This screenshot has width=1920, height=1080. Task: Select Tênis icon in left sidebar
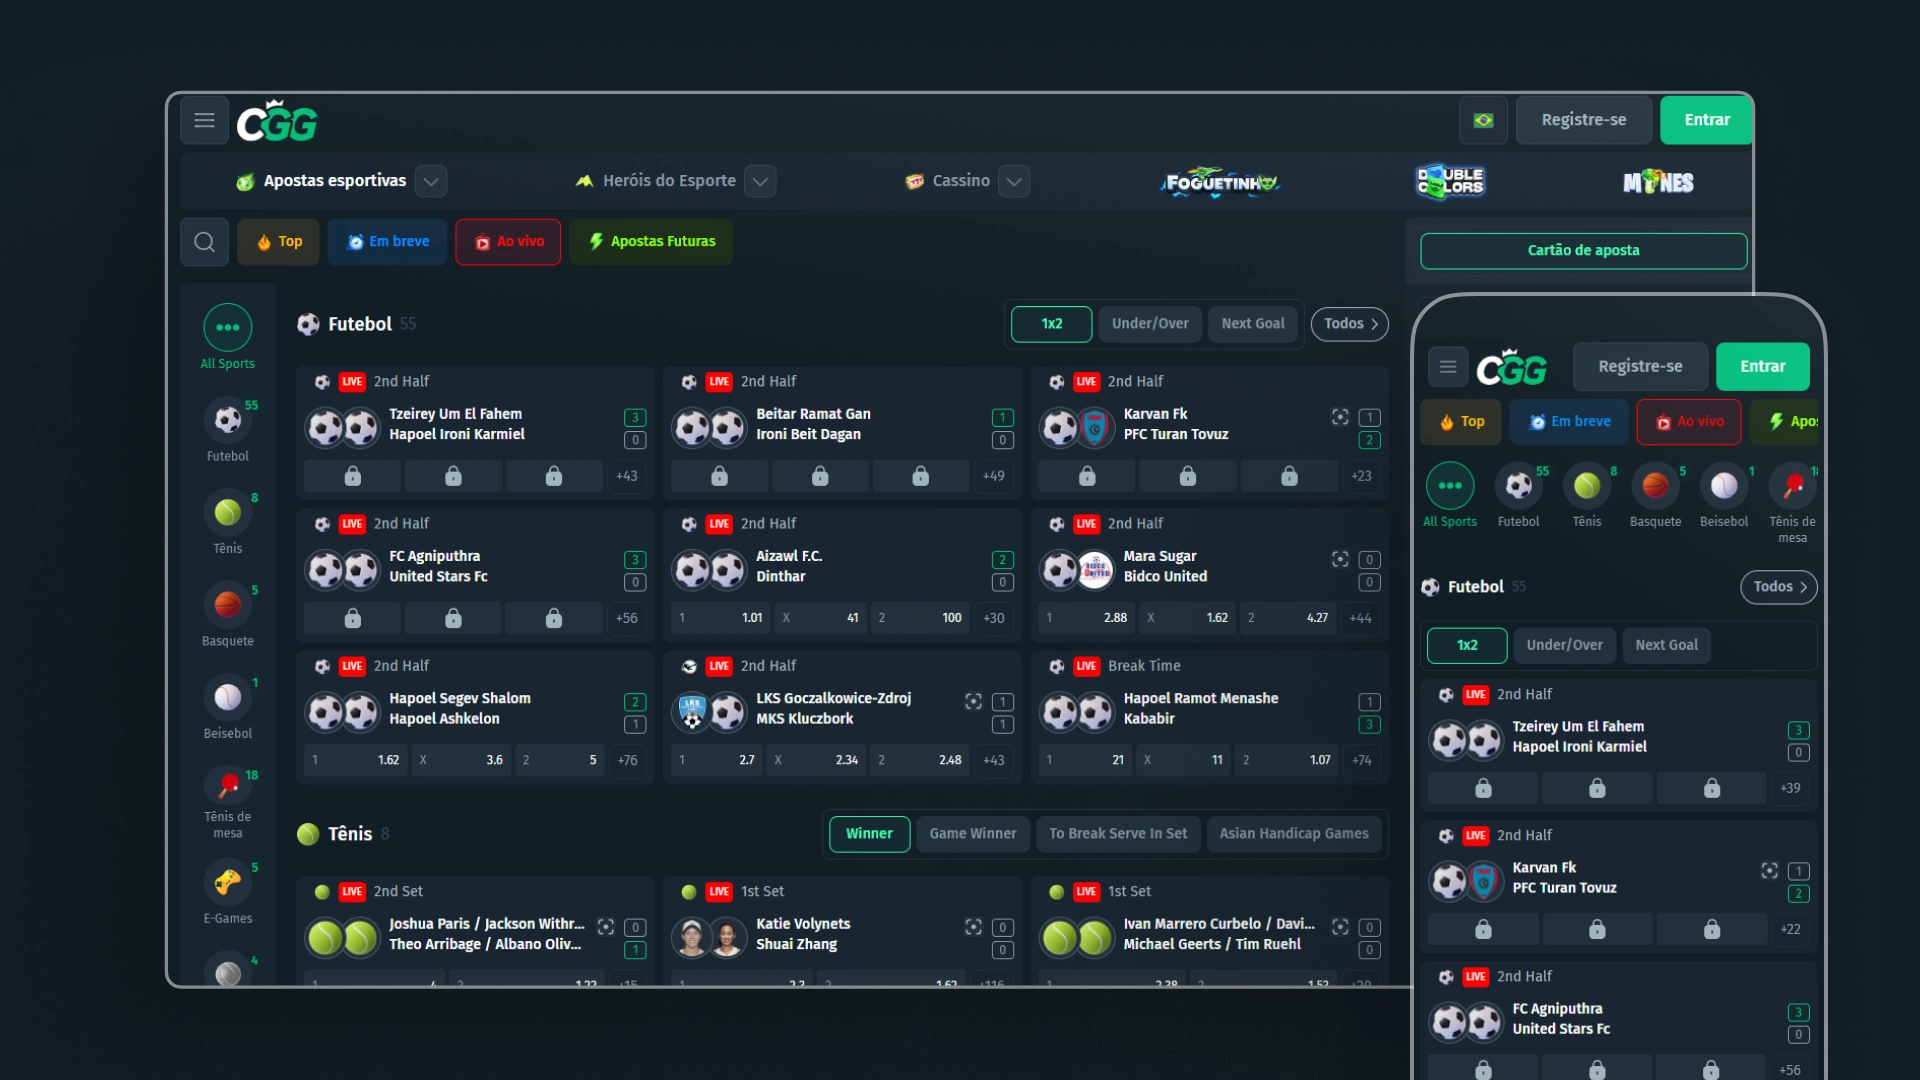[x=228, y=512]
